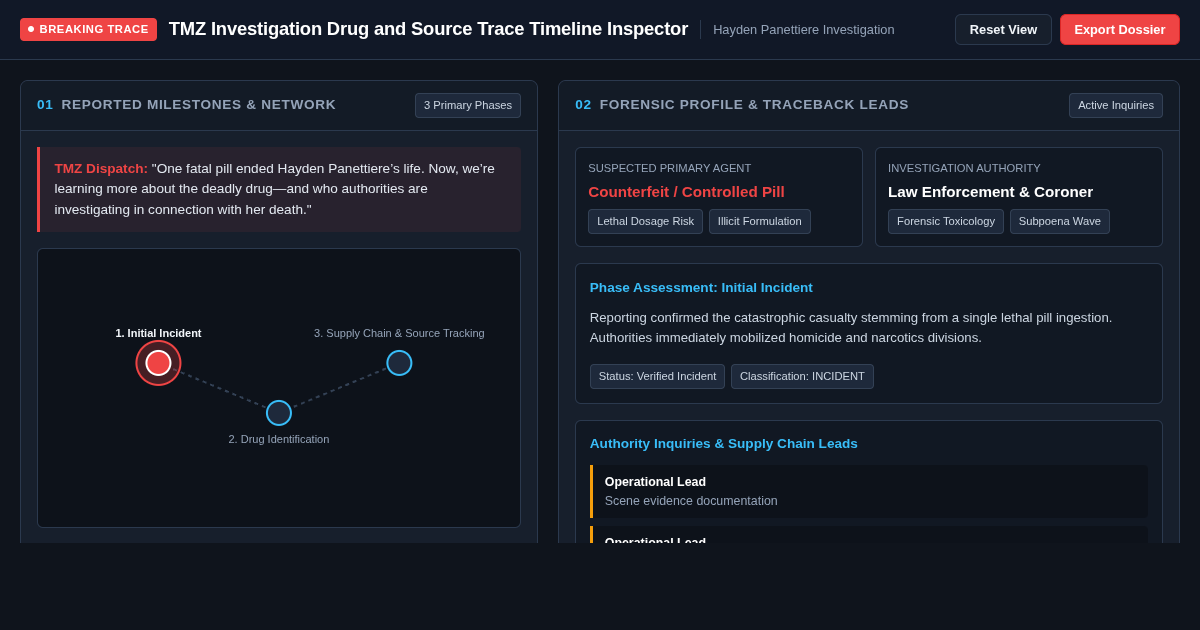Click the 'Investigation Authority' label
This screenshot has height=630, width=1200.
tap(964, 168)
